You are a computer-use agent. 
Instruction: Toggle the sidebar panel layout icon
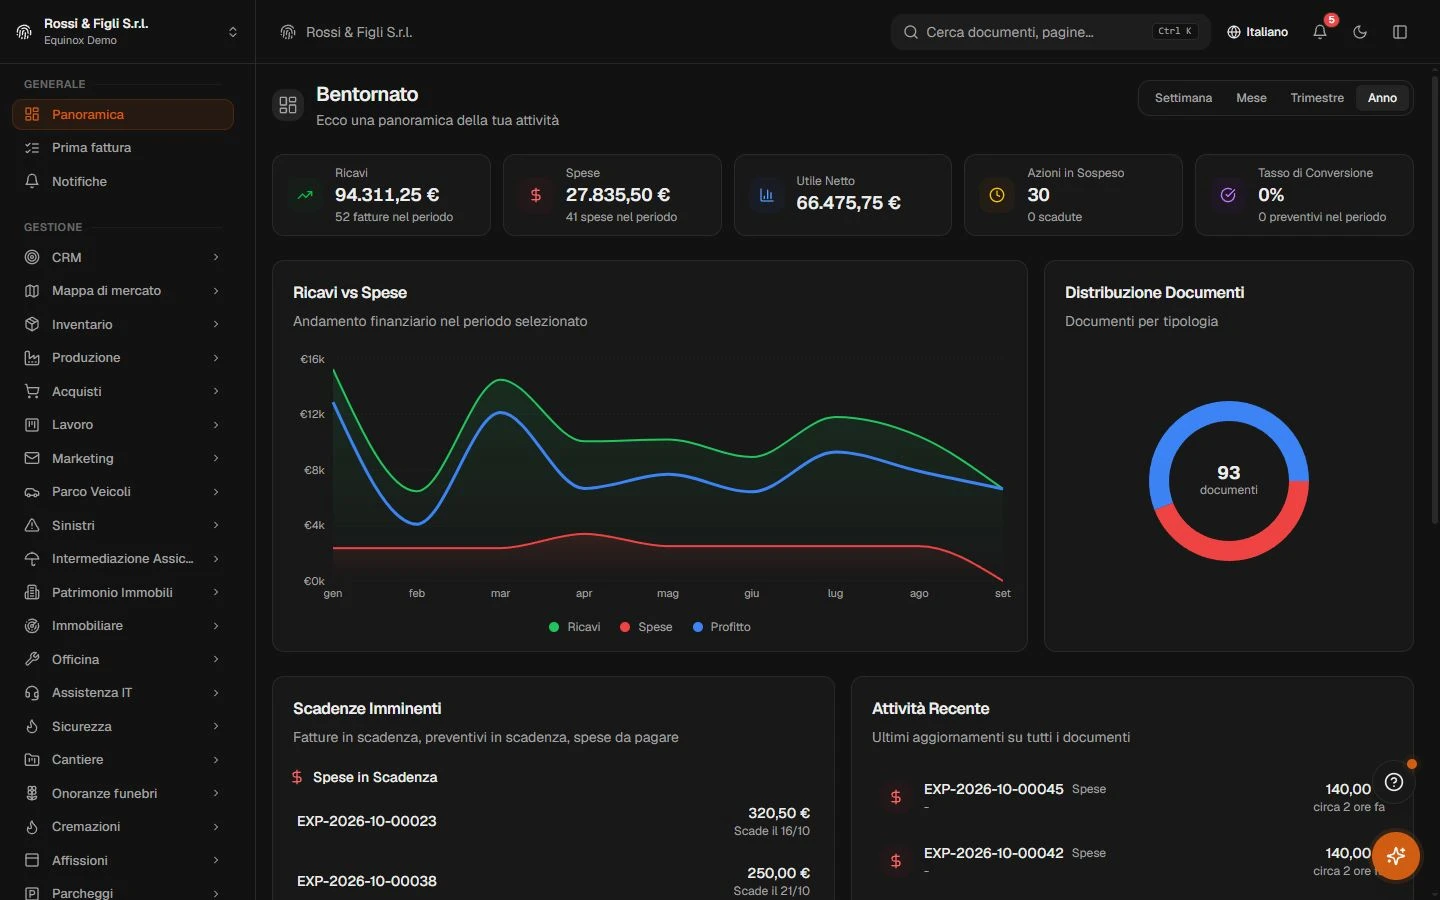pos(1400,32)
